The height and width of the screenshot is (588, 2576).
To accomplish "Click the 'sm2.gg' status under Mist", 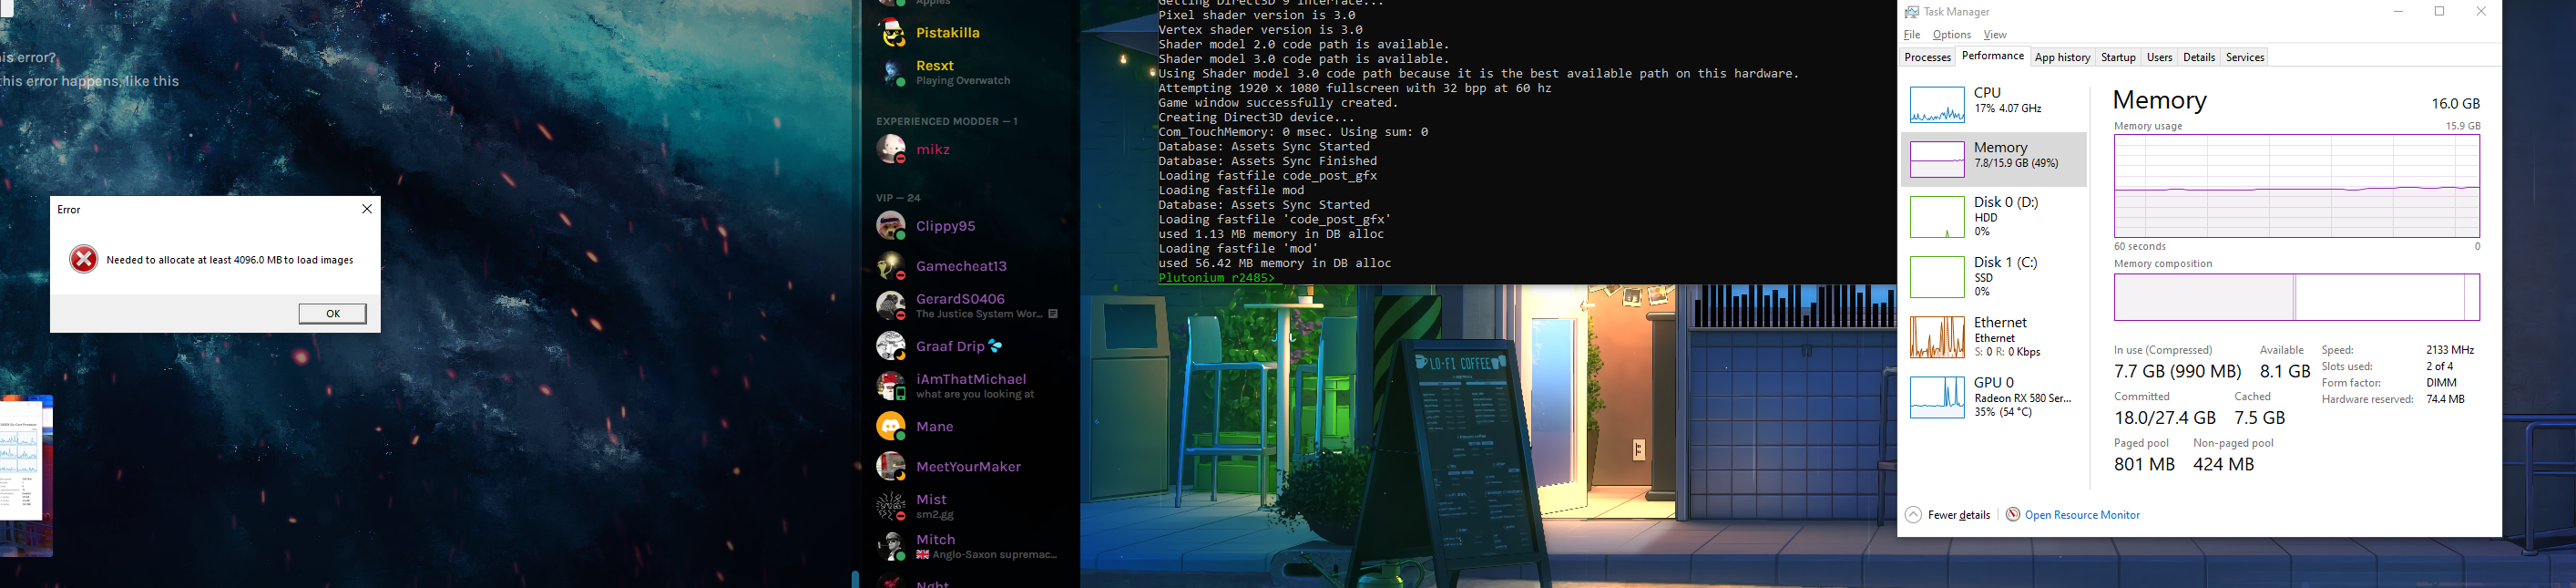I will 935,514.
